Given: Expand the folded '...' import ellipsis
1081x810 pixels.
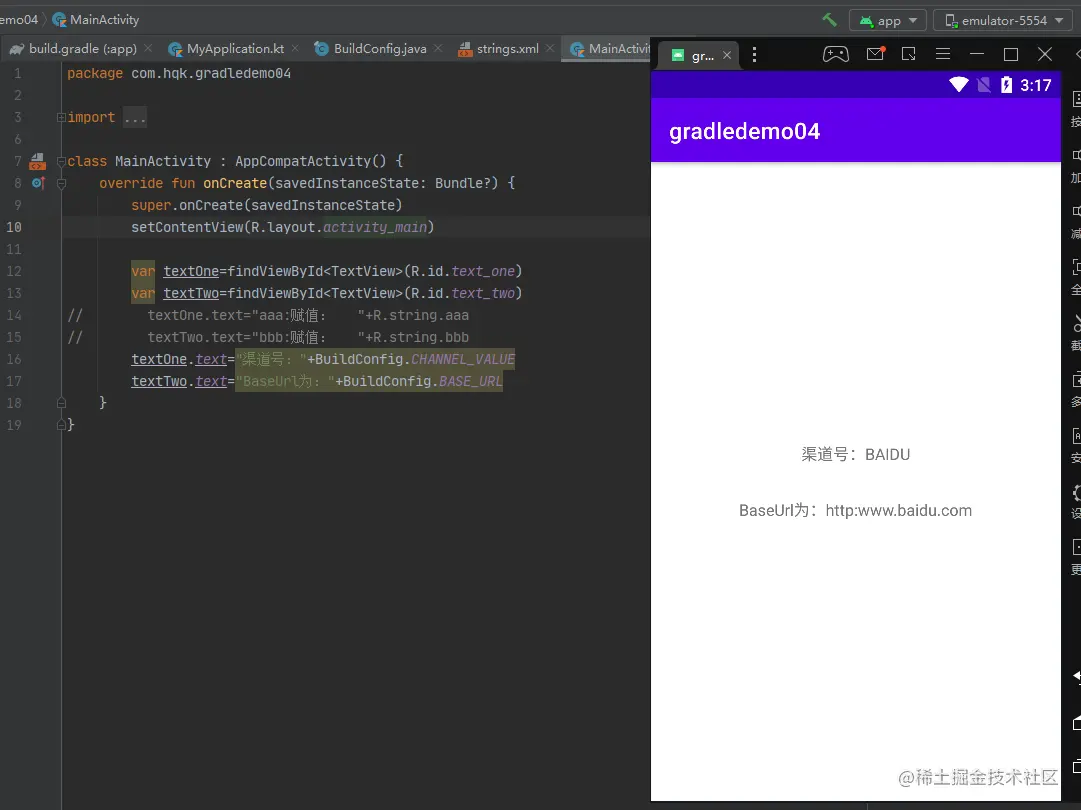Looking at the screenshot, I should (135, 118).
